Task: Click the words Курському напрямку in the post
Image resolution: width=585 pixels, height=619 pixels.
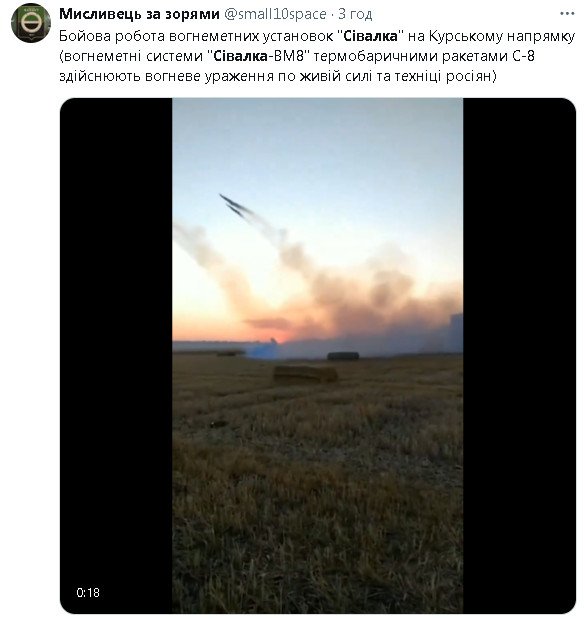Action: tap(502, 36)
